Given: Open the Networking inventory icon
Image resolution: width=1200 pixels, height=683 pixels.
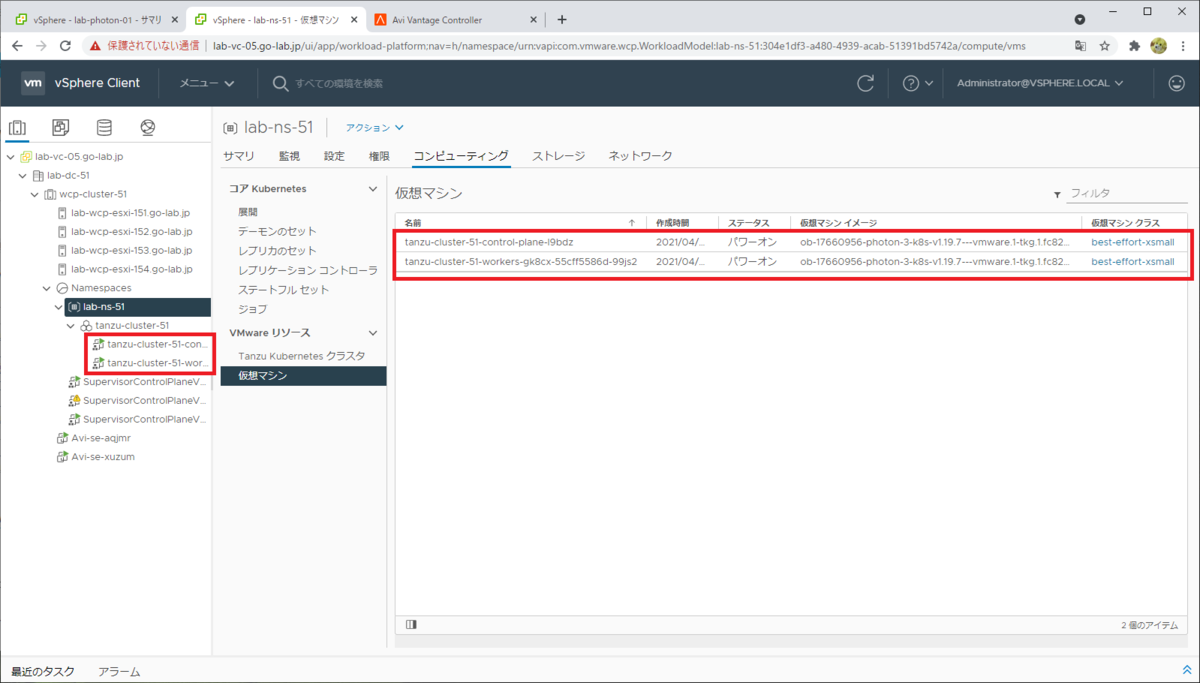Looking at the screenshot, I should click(x=148, y=128).
